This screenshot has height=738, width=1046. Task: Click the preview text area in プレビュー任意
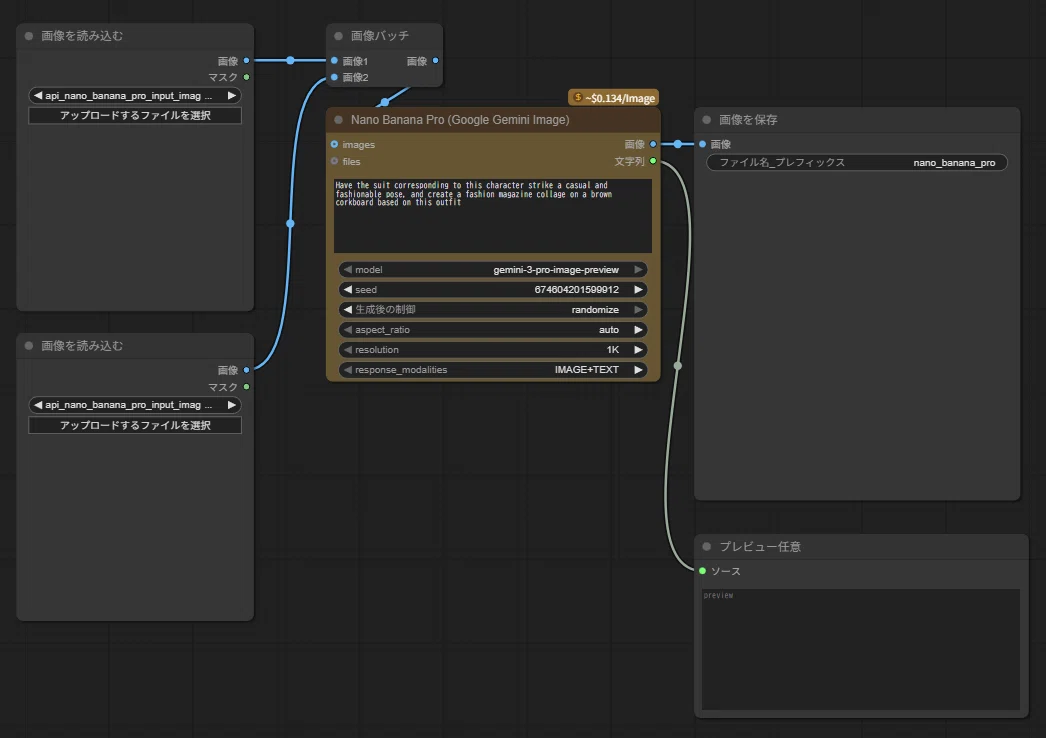click(x=861, y=649)
